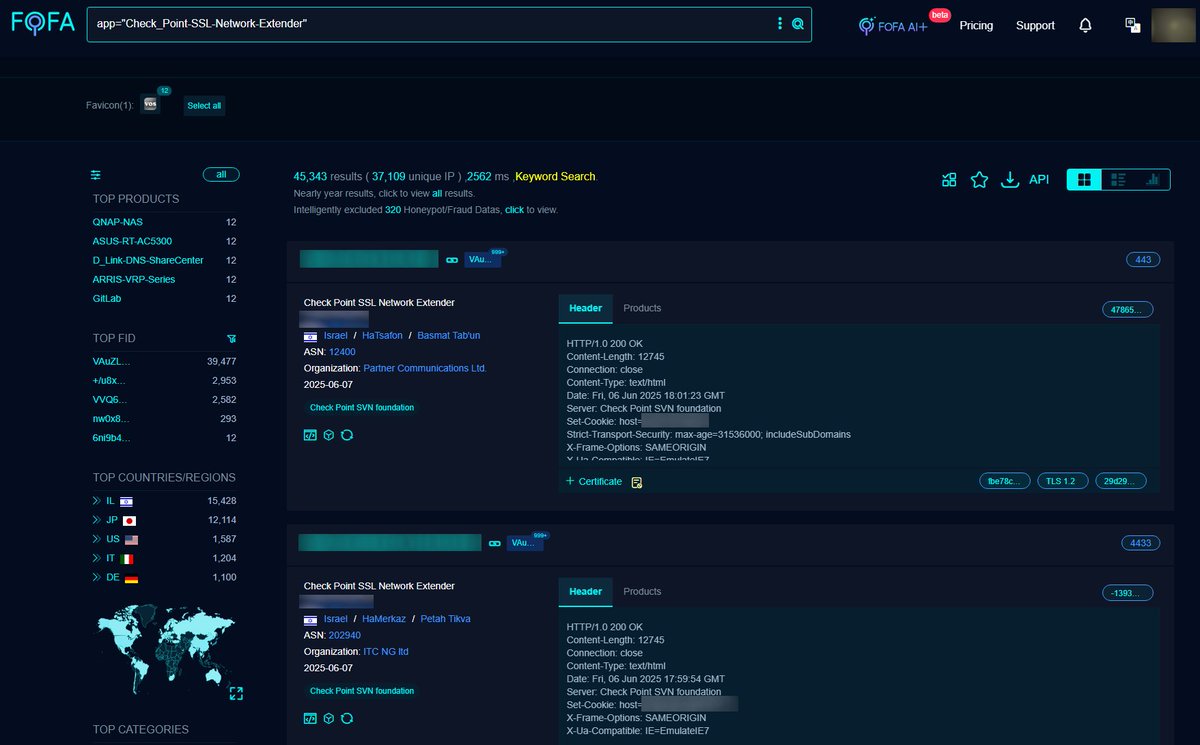This screenshot has height=745, width=1200.
Task: Click Petah Tikva location link
Action: pos(445,619)
